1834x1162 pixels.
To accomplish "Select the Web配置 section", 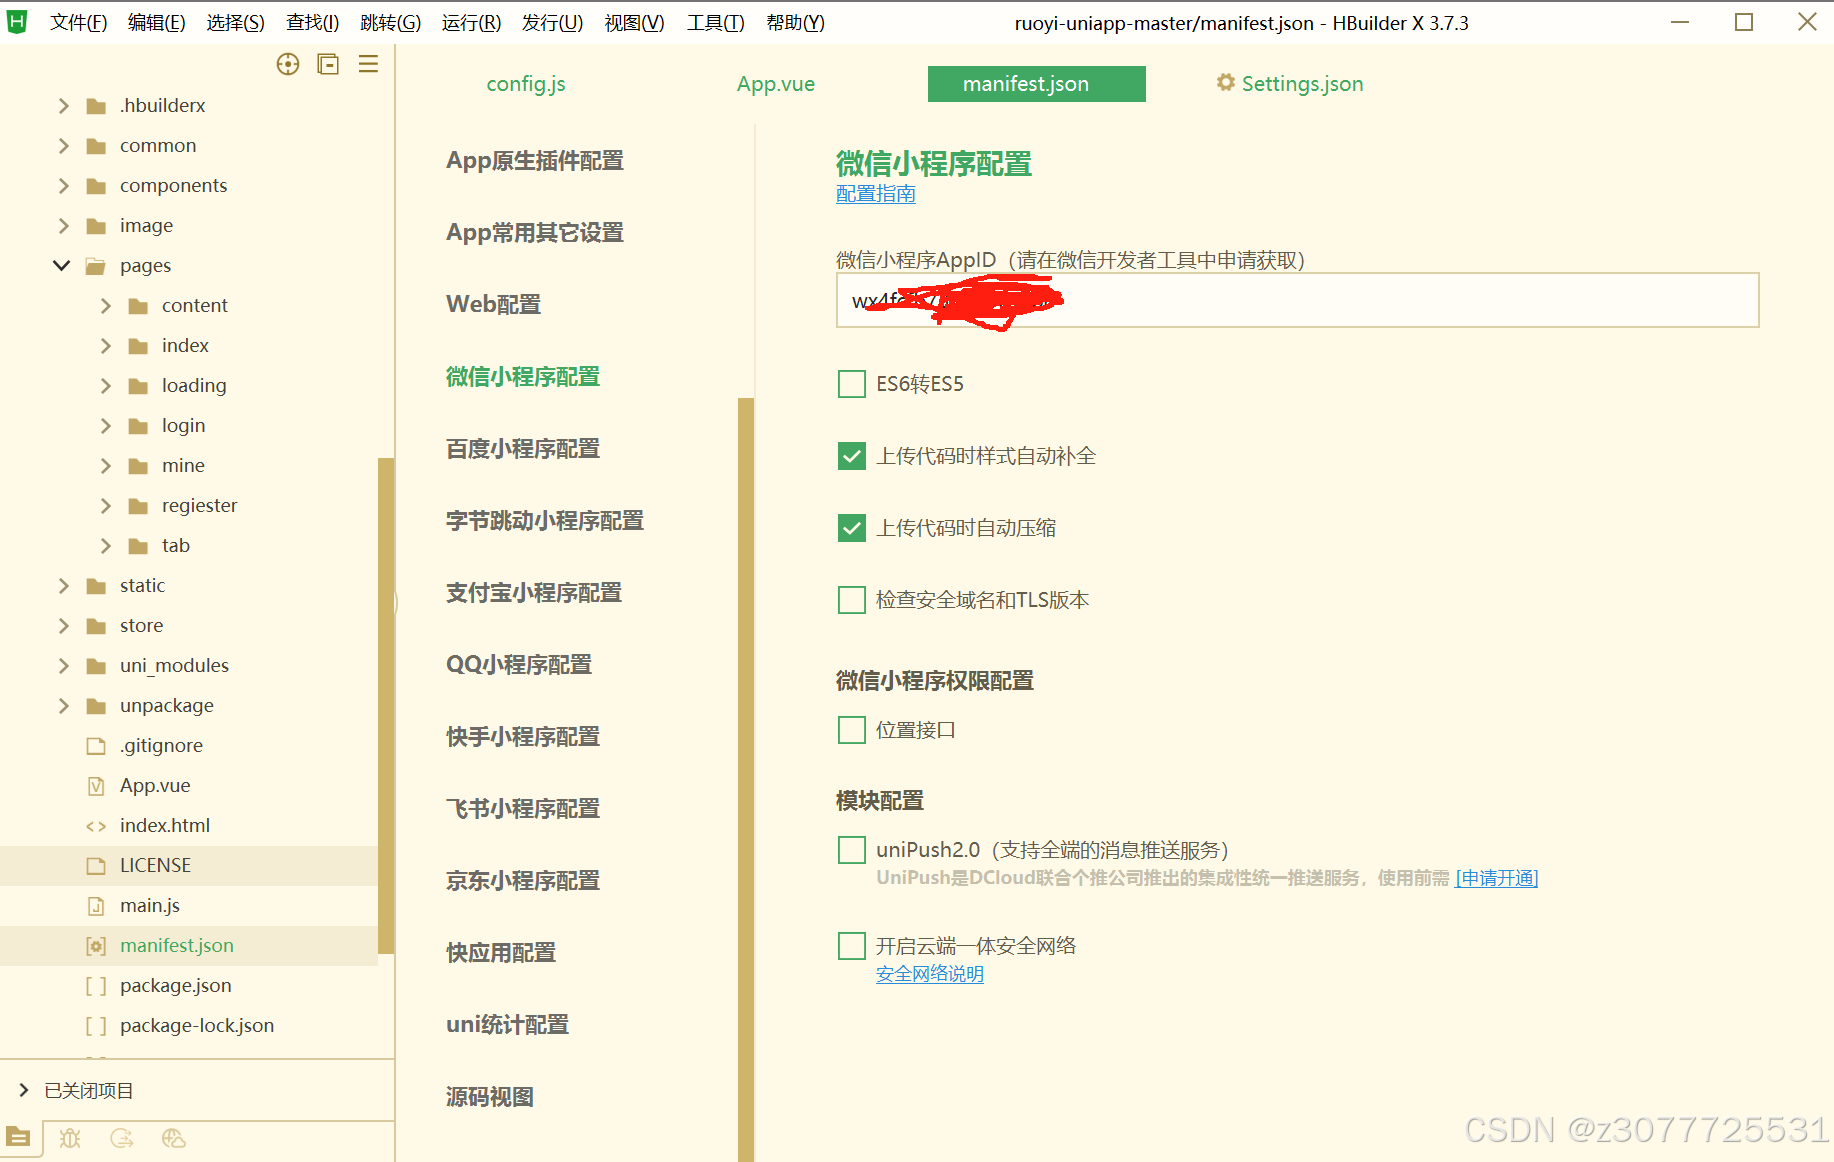I will click(x=493, y=304).
